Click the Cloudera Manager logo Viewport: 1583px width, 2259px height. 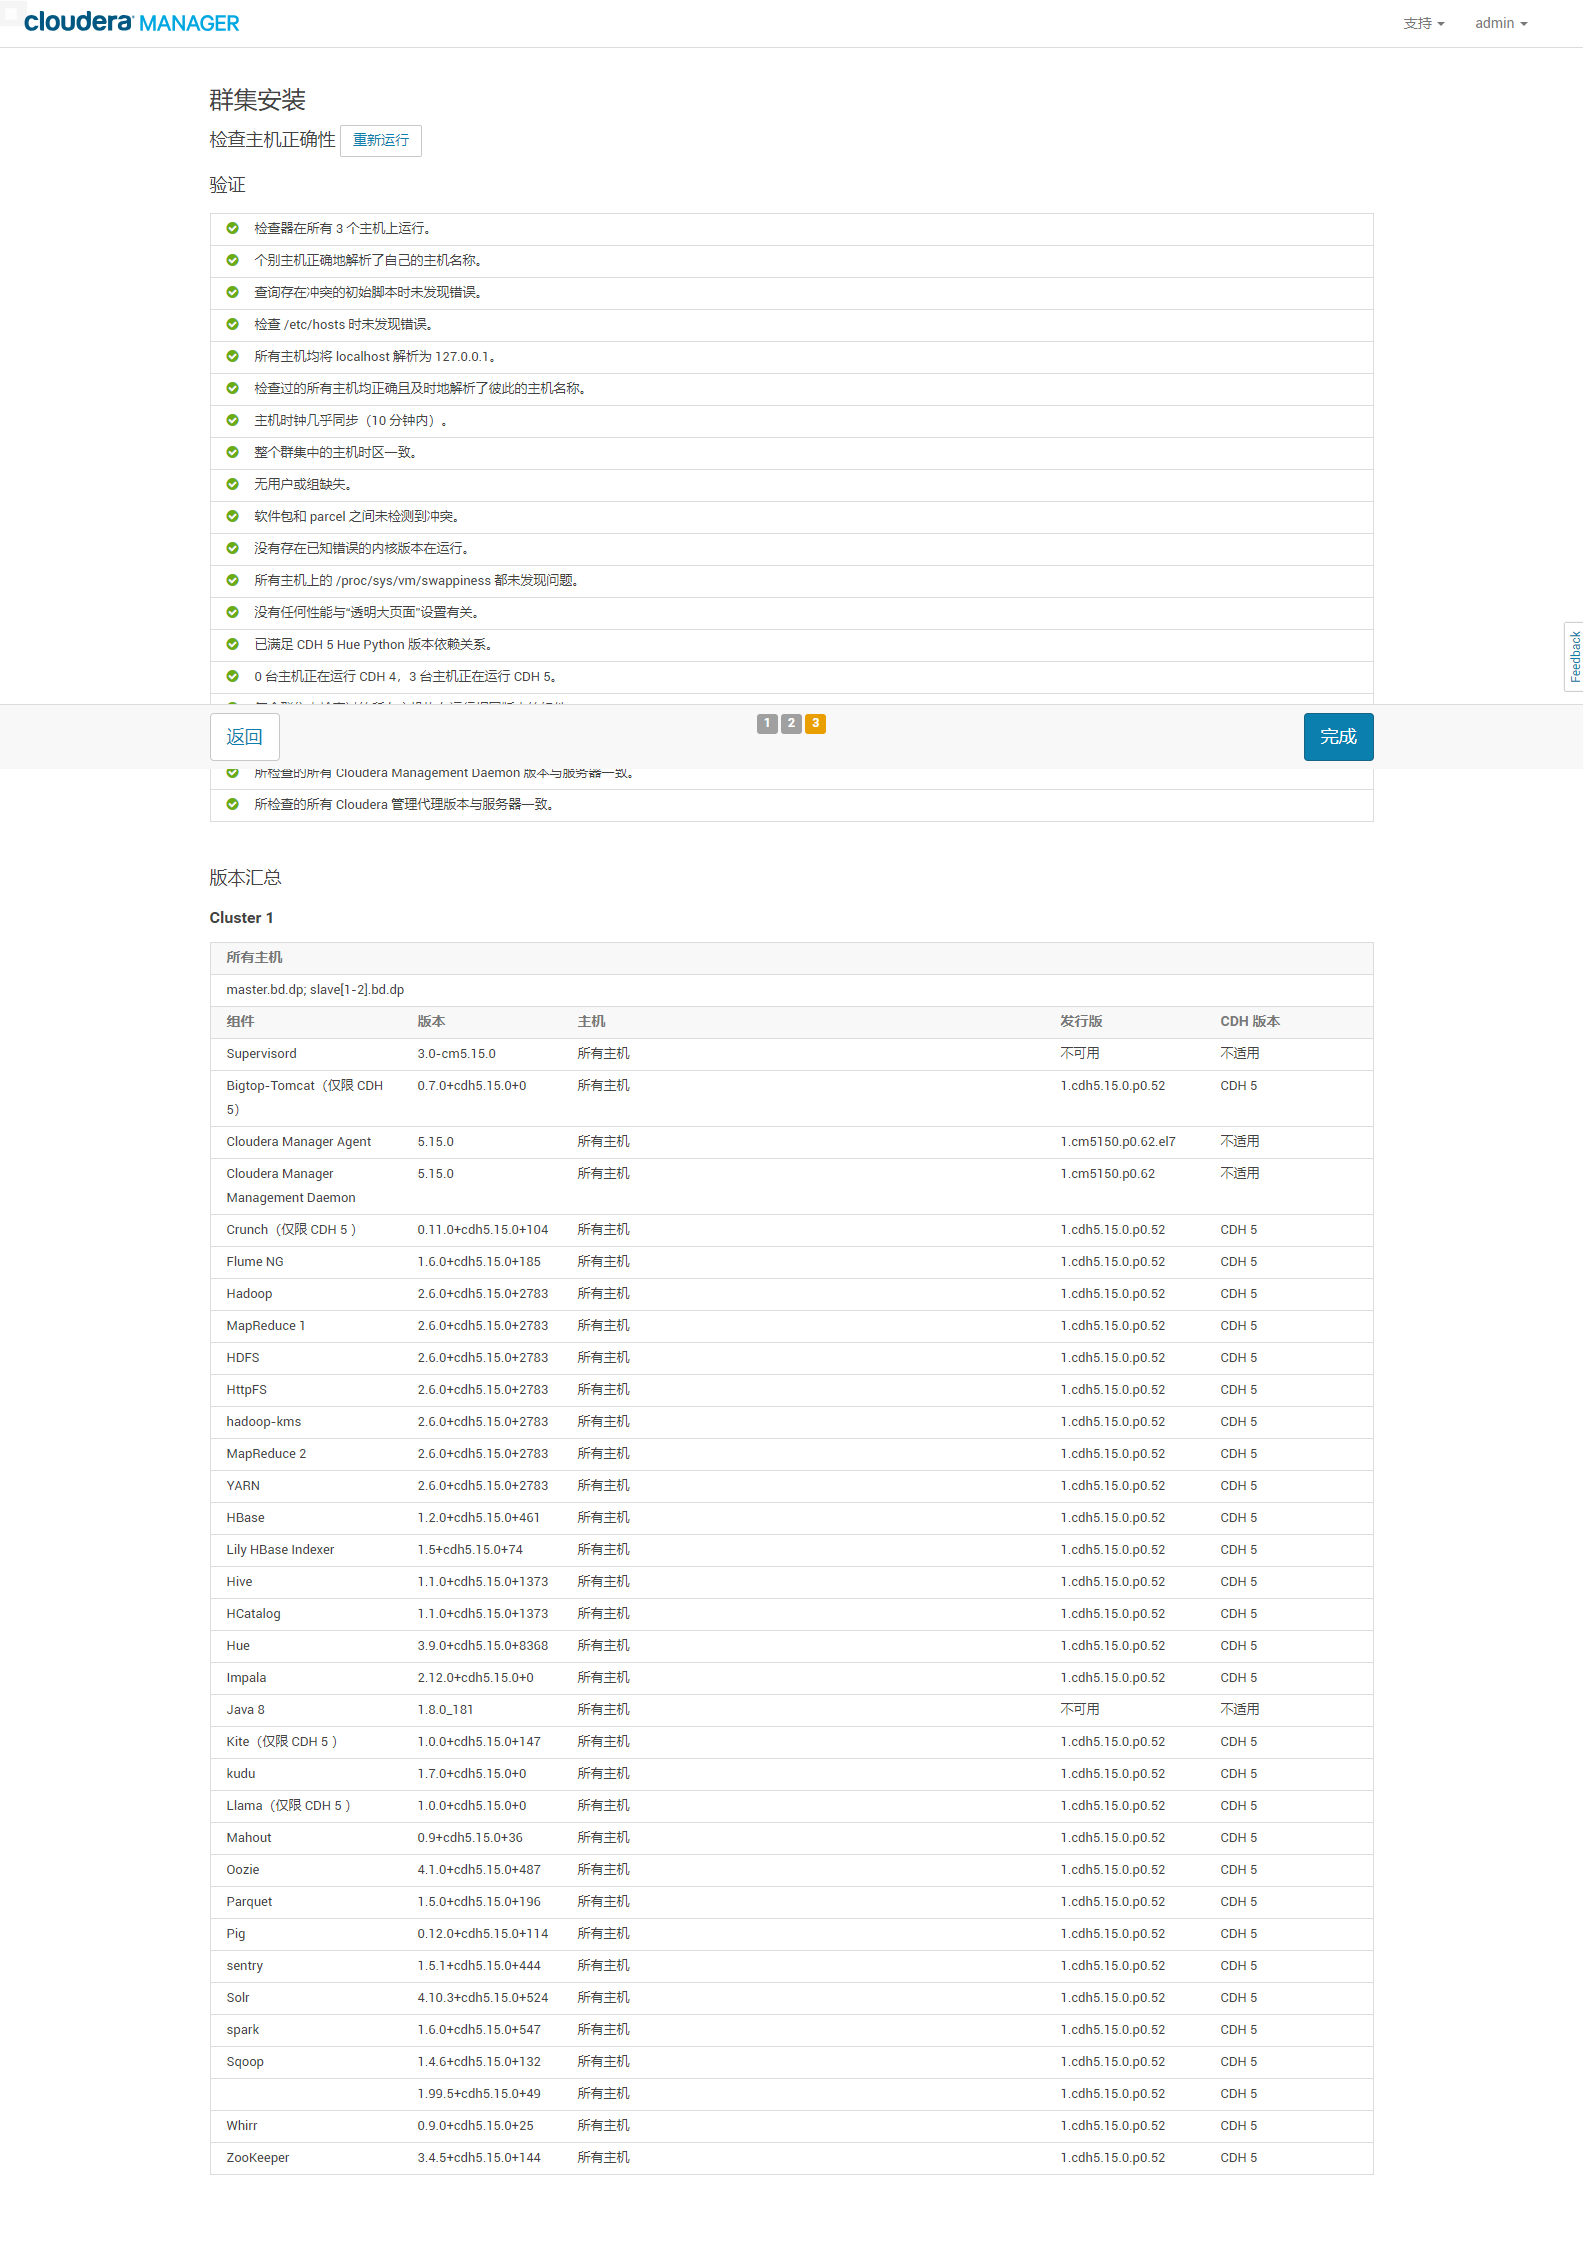pyautogui.click(x=131, y=22)
